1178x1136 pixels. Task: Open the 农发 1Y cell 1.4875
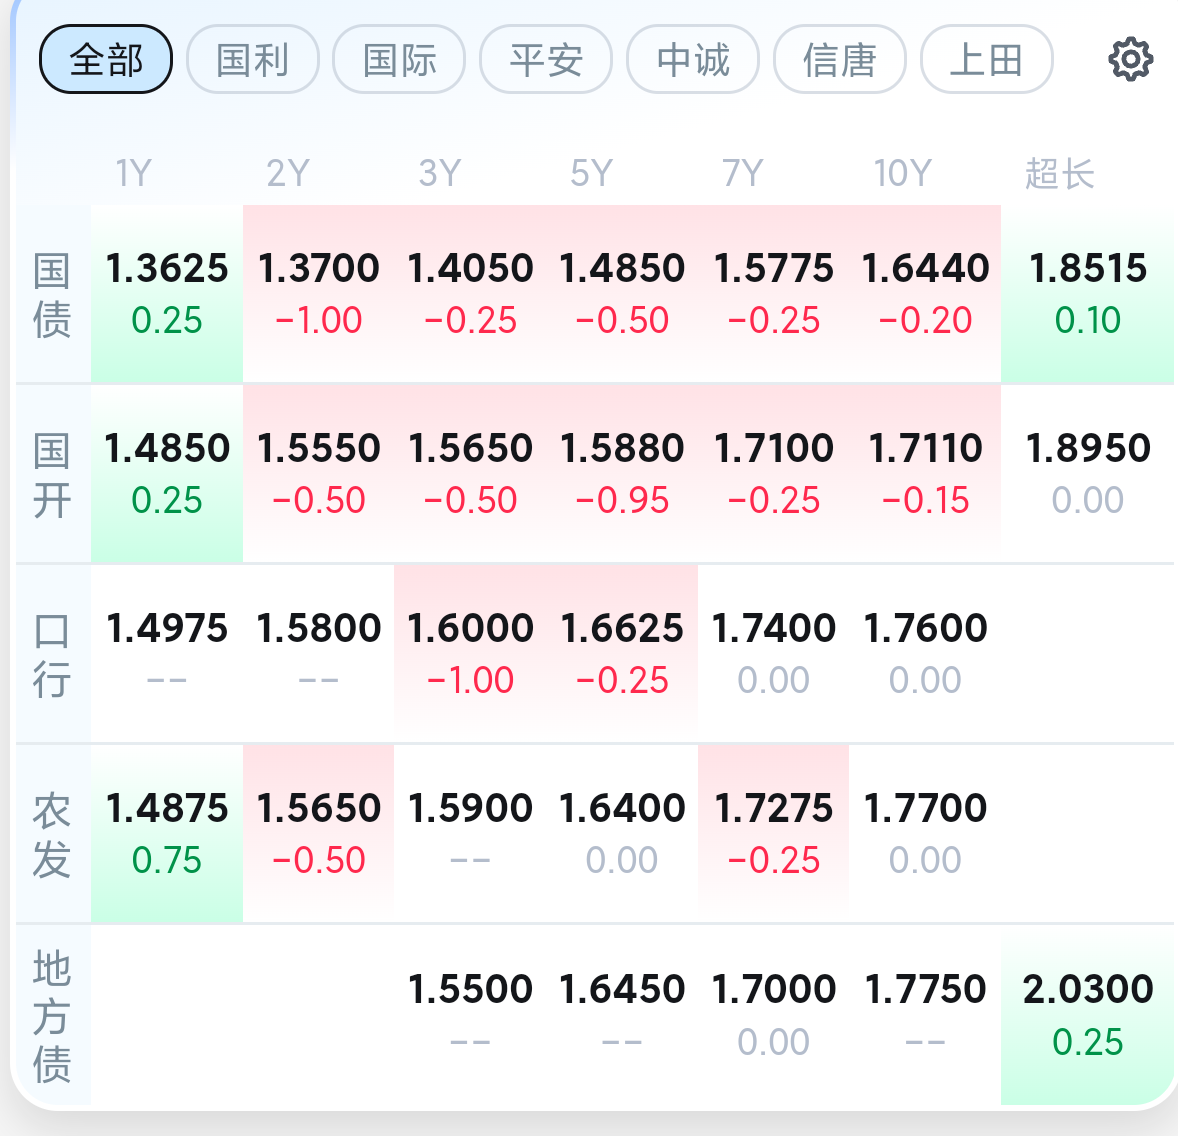167,833
